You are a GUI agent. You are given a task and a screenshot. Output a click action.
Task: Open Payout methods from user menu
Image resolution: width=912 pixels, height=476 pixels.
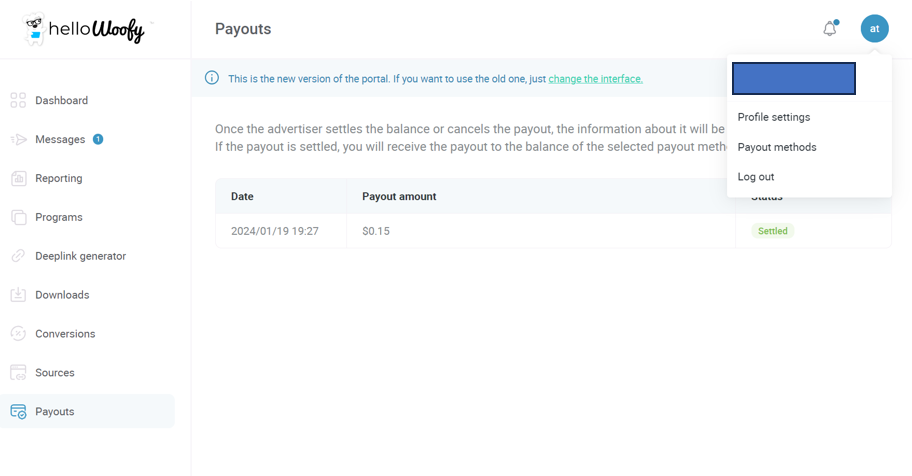point(776,147)
